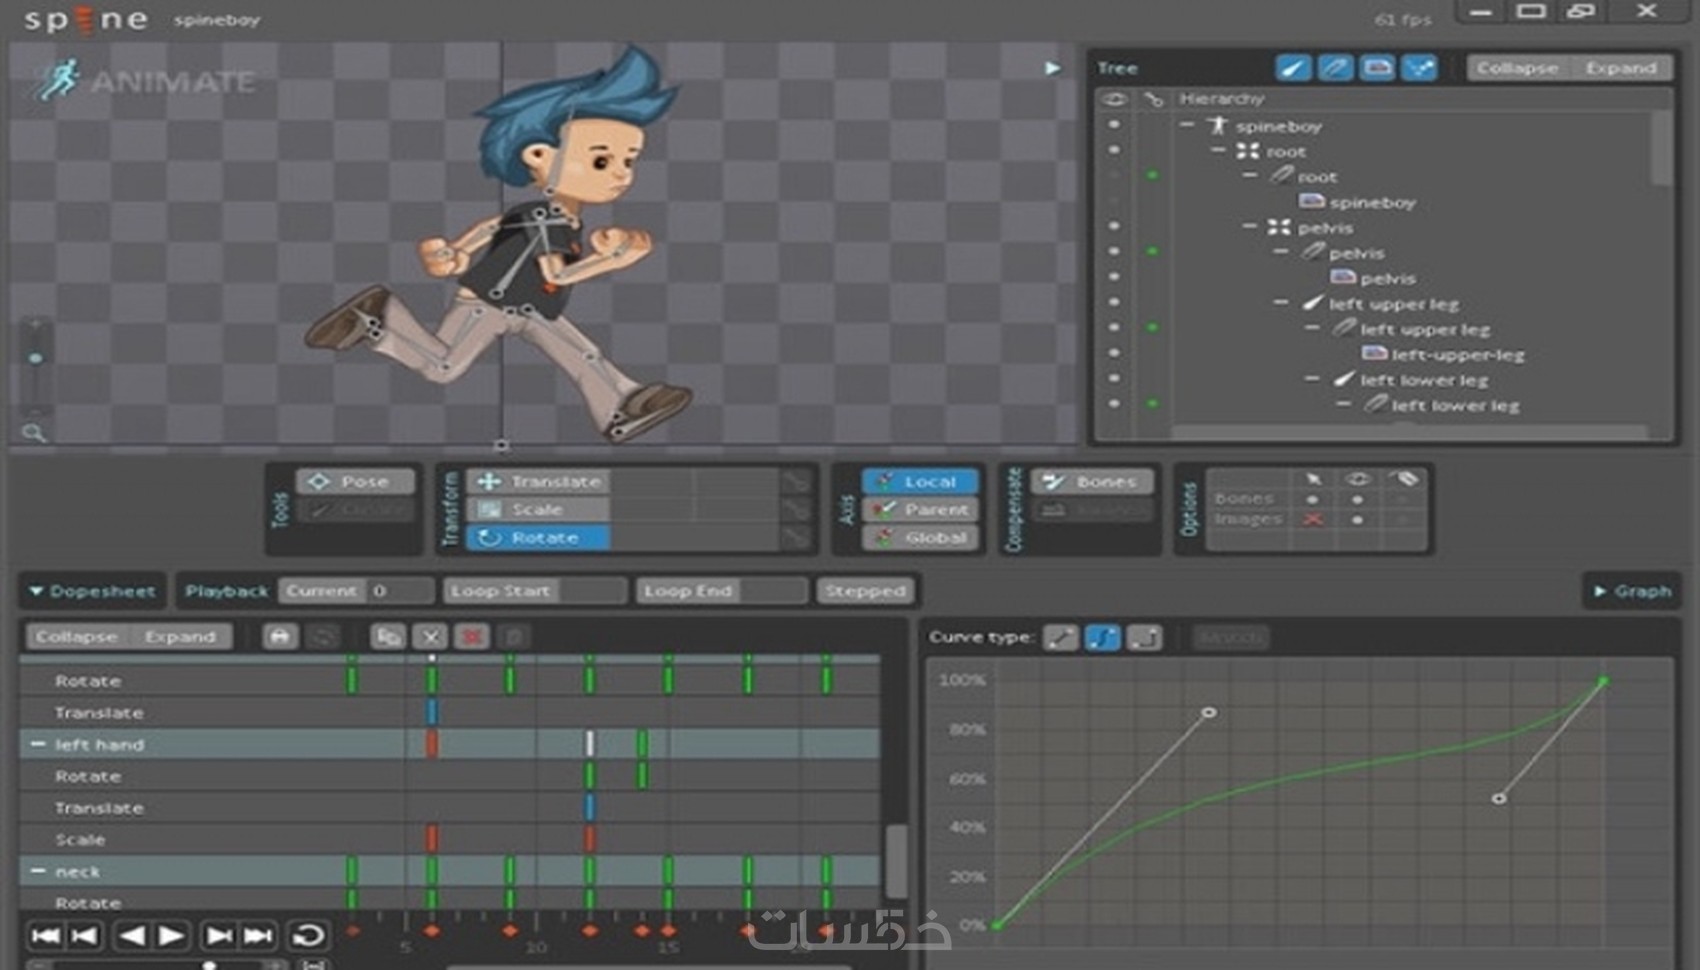
Task: Click the timeline zoom slider below playback controls
Action: click(209, 964)
